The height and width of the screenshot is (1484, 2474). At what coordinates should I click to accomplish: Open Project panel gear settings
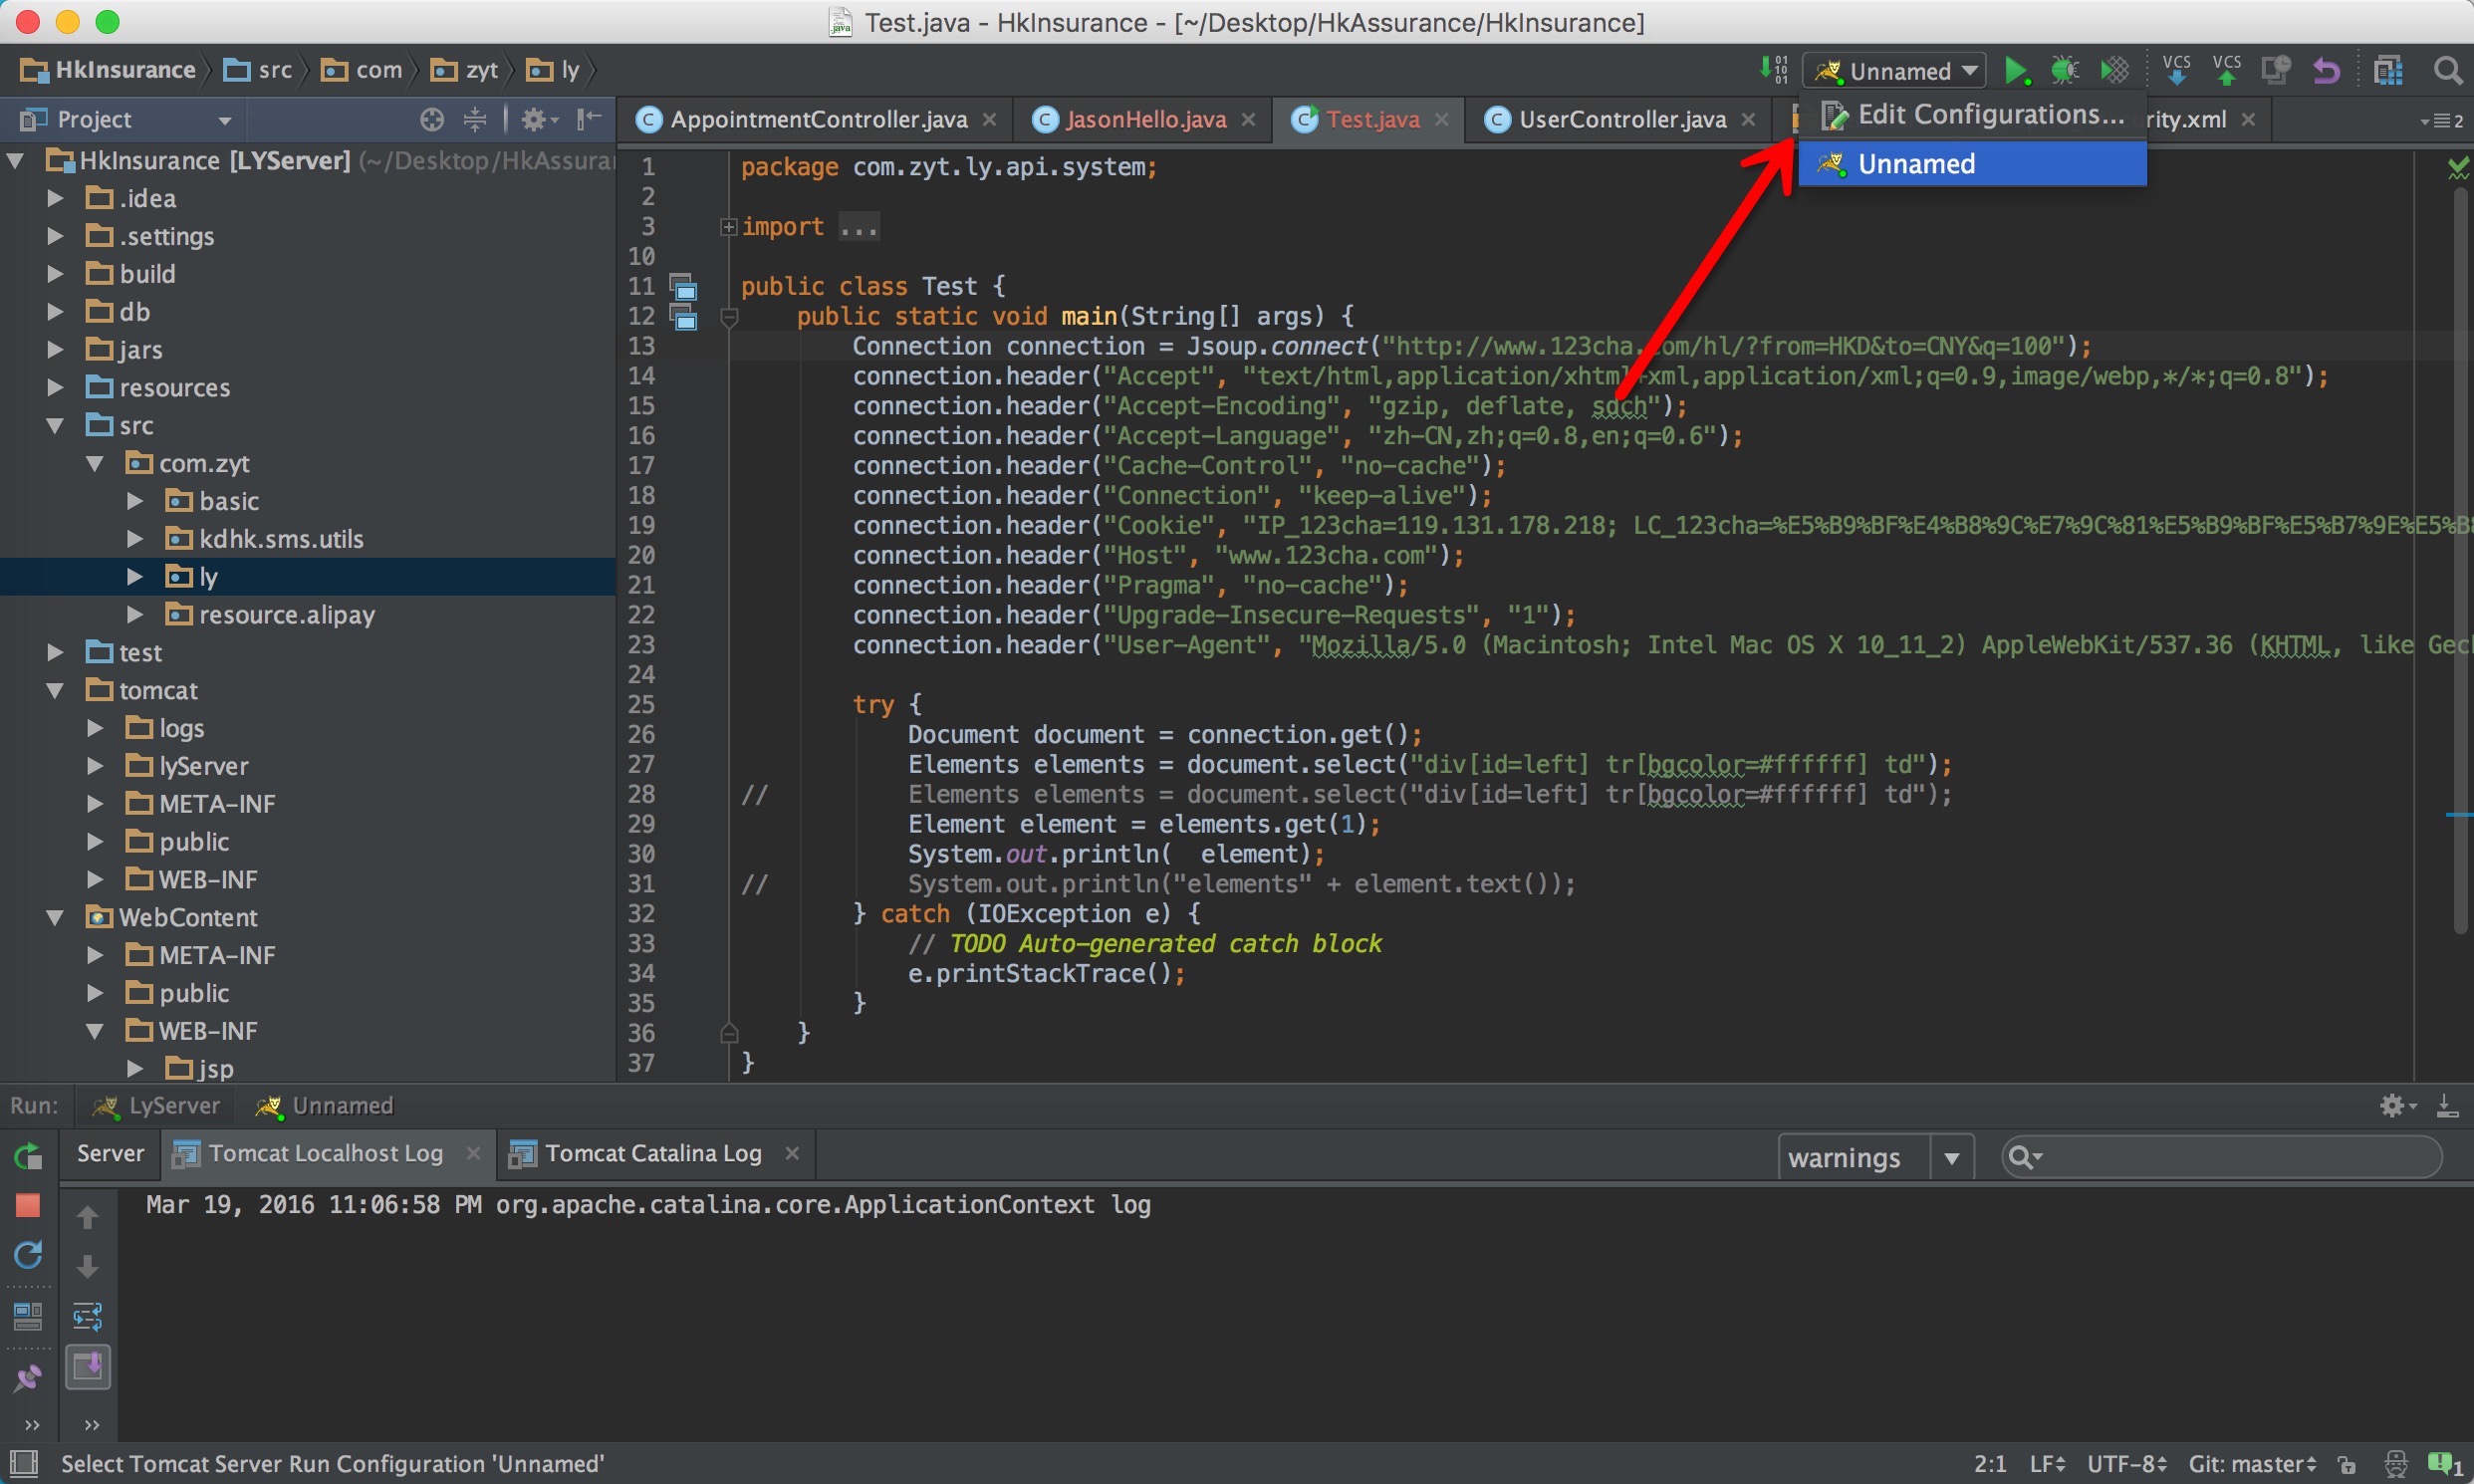coord(539,120)
